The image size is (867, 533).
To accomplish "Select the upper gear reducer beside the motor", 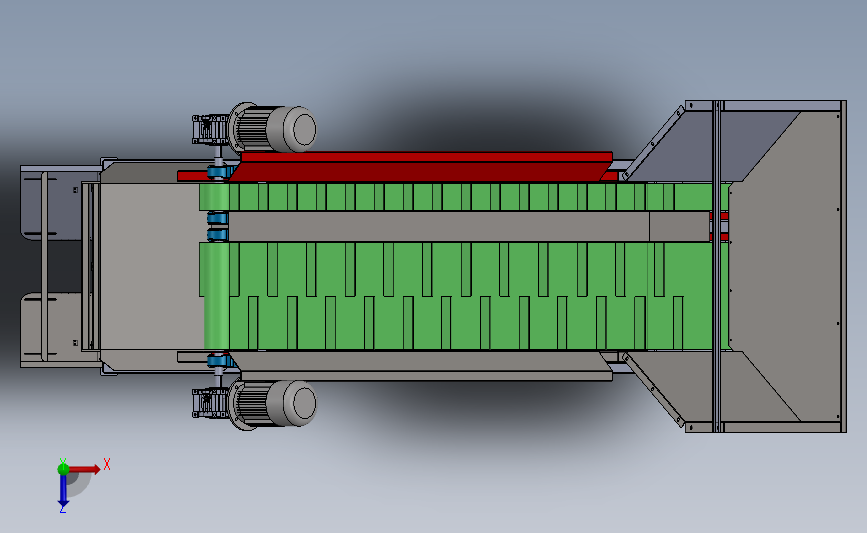I will point(210,129).
